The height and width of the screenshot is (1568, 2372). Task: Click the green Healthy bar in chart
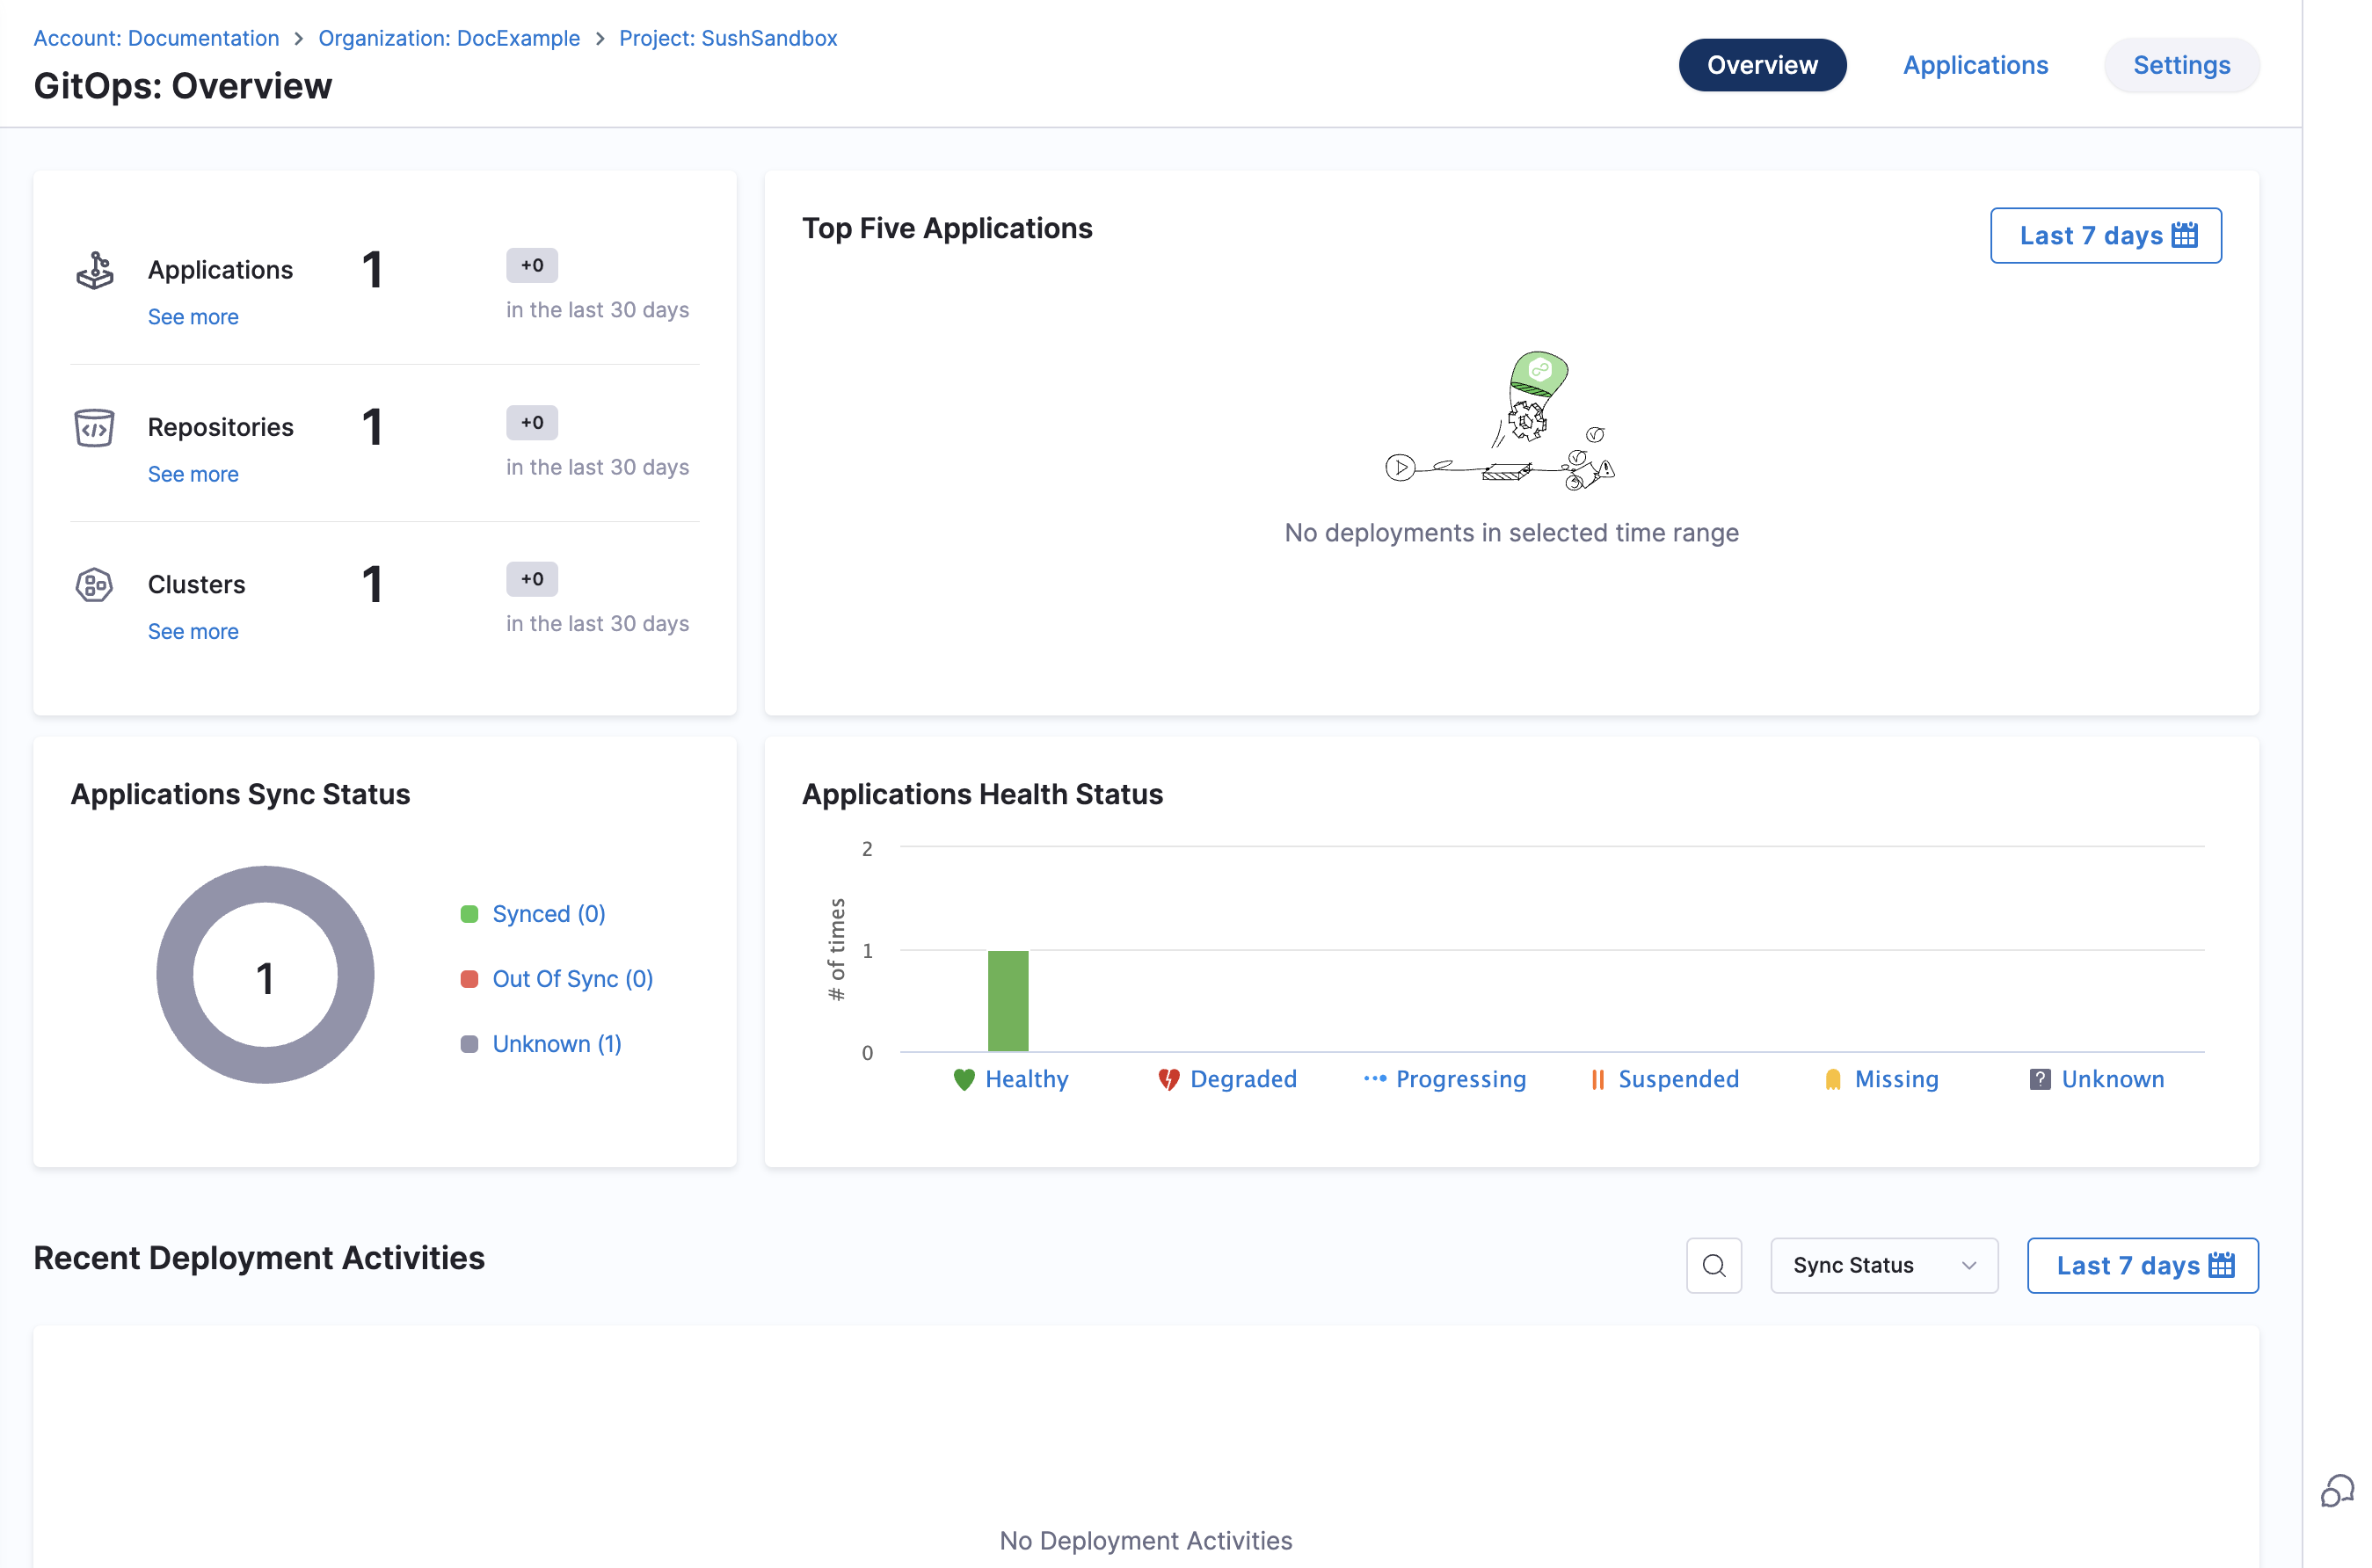click(1008, 1001)
